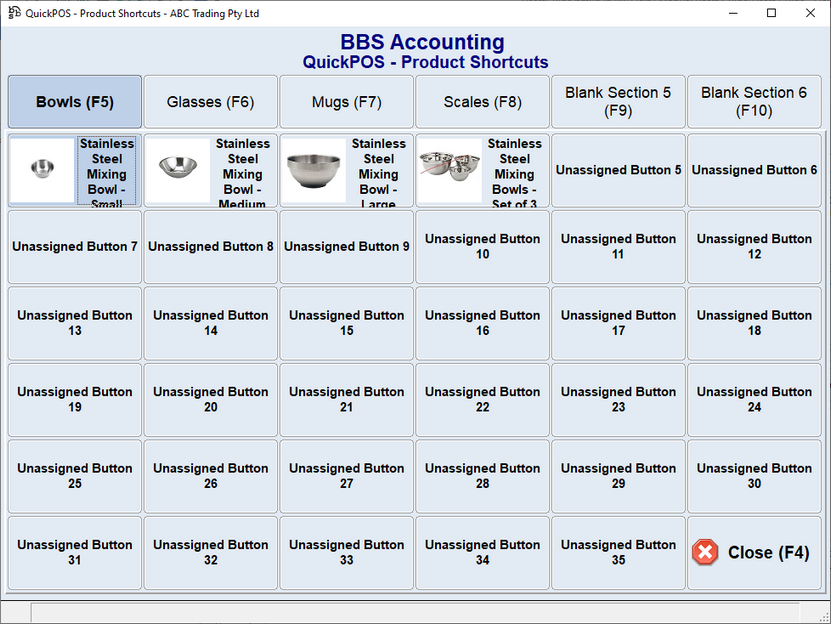The image size is (831, 624).
Task: Switch to Blank Section 6 (F10)
Action: [754, 102]
